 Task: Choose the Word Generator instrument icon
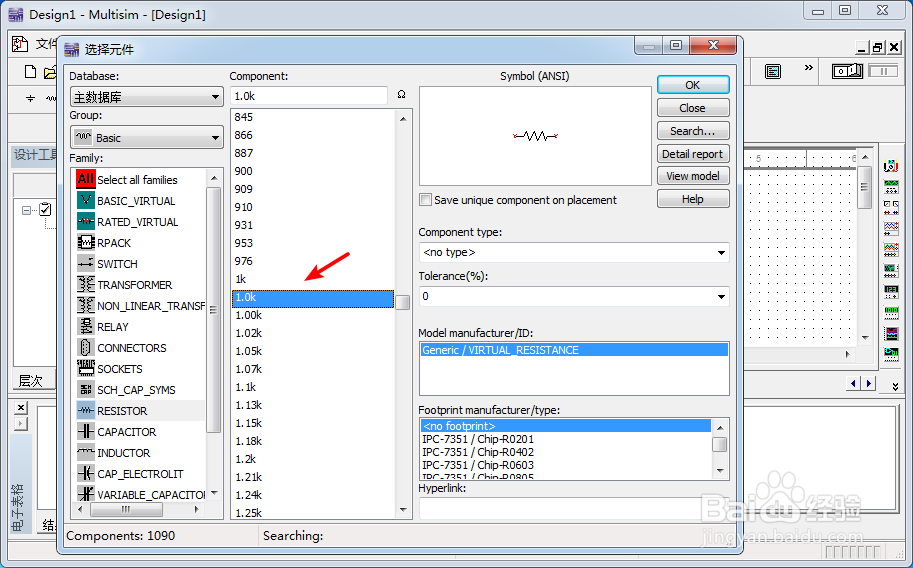pyautogui.click(x=891, y=312)
